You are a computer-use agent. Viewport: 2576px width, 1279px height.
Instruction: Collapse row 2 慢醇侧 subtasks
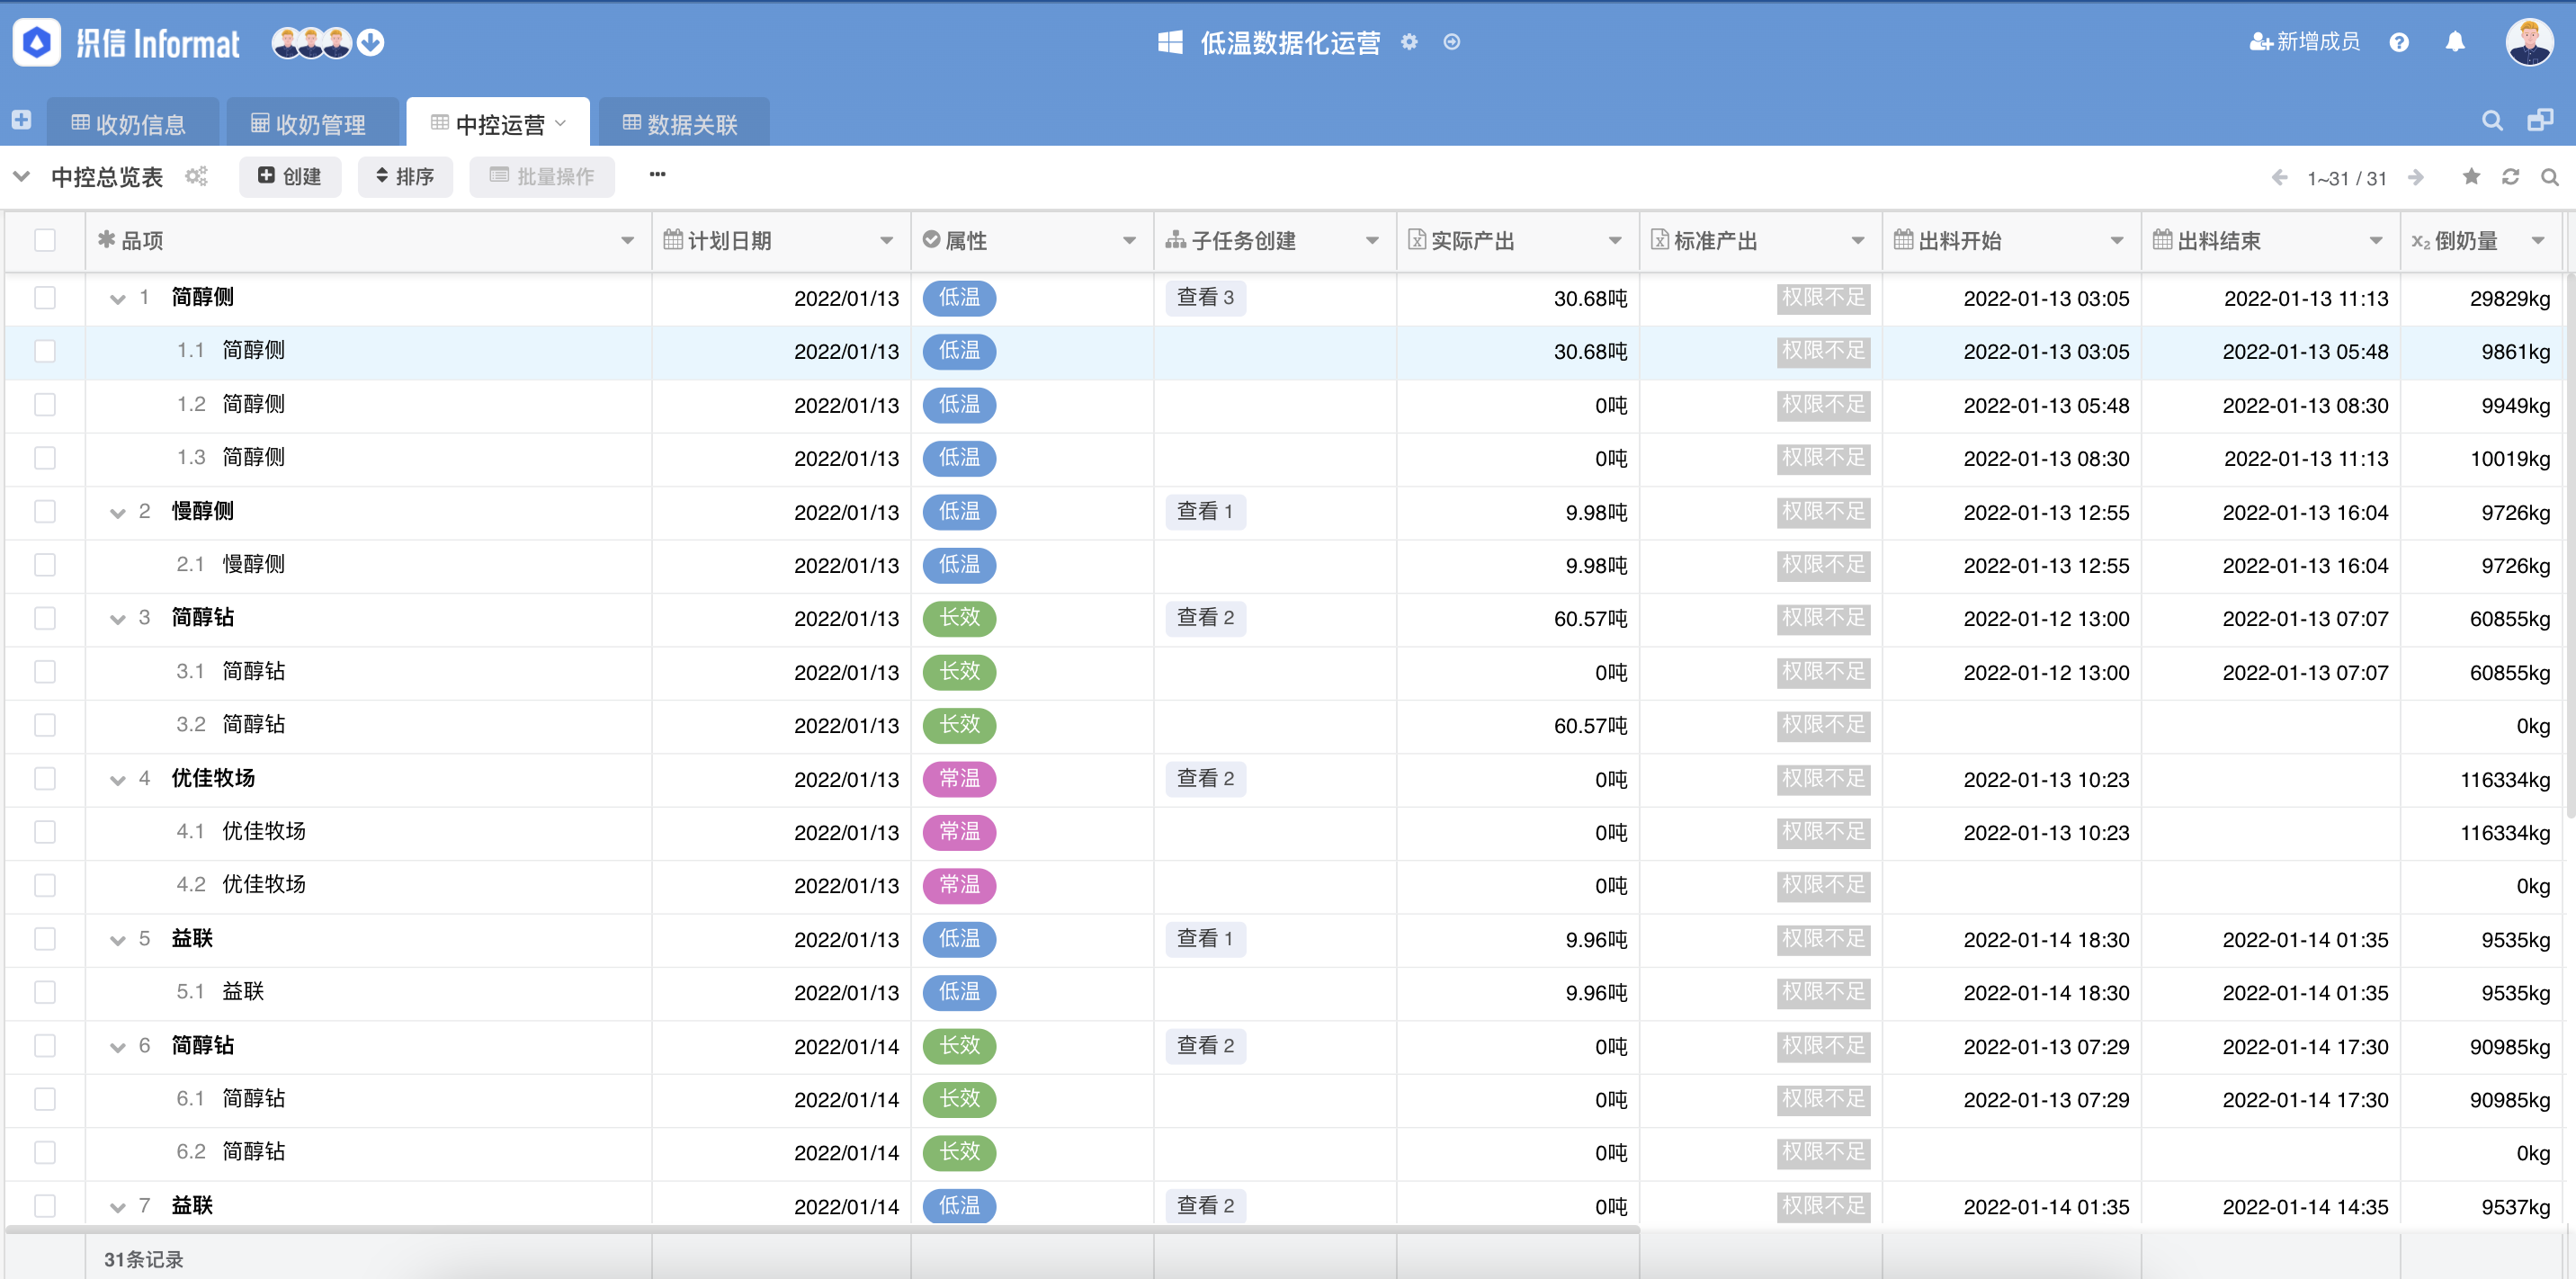click(118, 513)
